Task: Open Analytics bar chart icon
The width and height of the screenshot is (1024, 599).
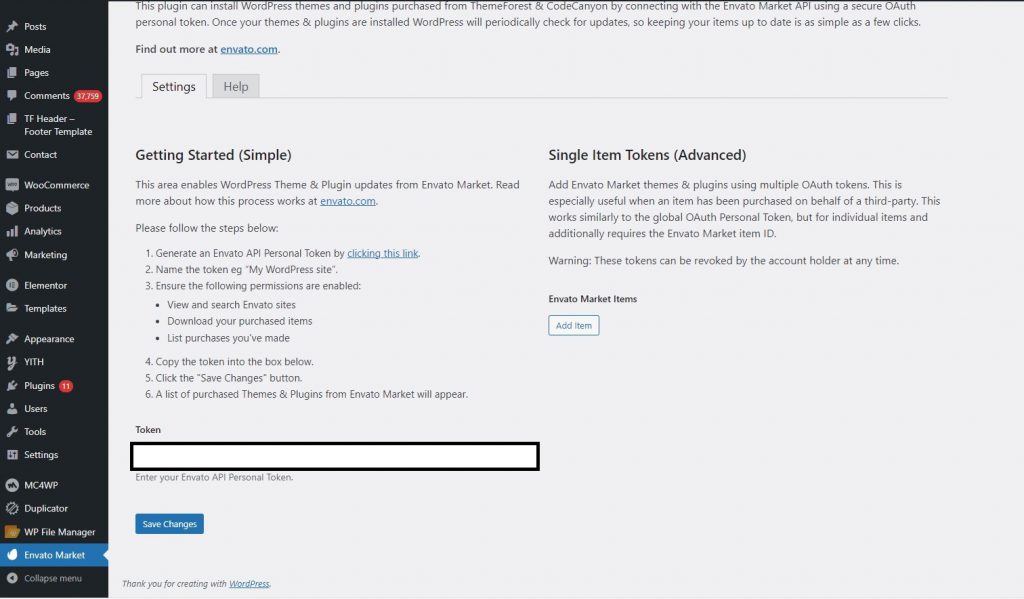Action: pos(12,231)
